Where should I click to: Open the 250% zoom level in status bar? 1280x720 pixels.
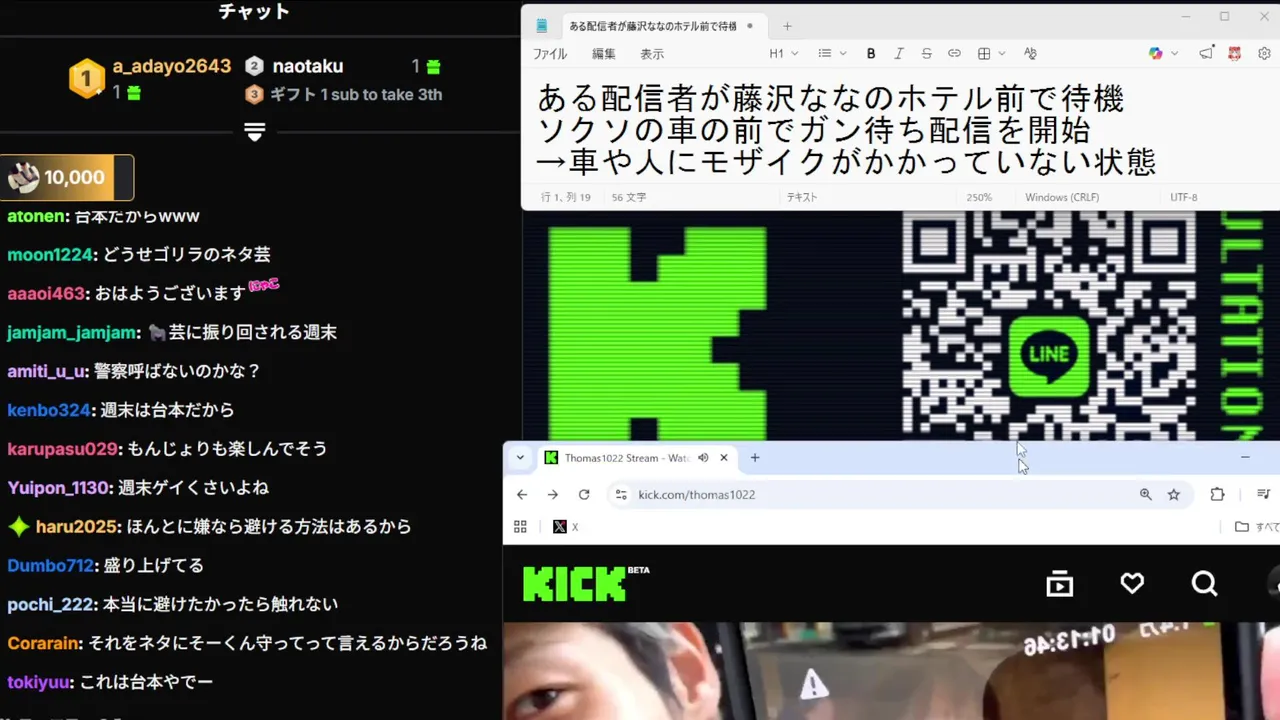[978, 197]
